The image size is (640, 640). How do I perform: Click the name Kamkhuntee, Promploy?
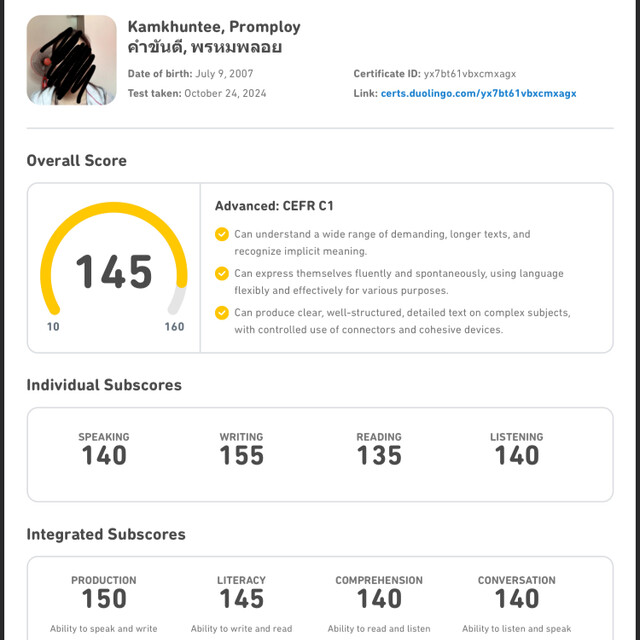pyautogui.click(x=214, y=26)
